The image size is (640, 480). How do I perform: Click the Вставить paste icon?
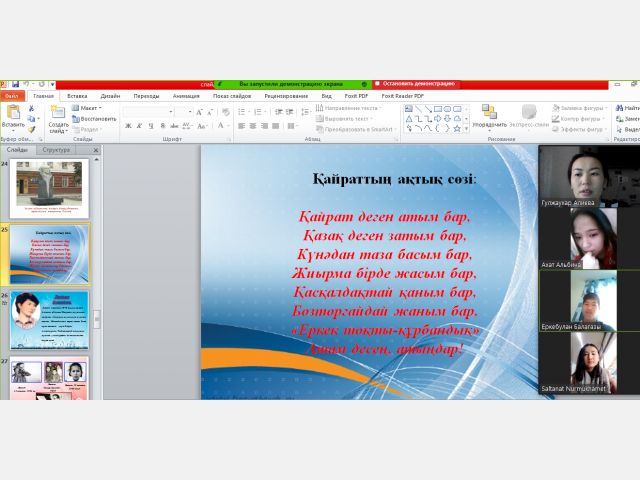coord(13,112)
